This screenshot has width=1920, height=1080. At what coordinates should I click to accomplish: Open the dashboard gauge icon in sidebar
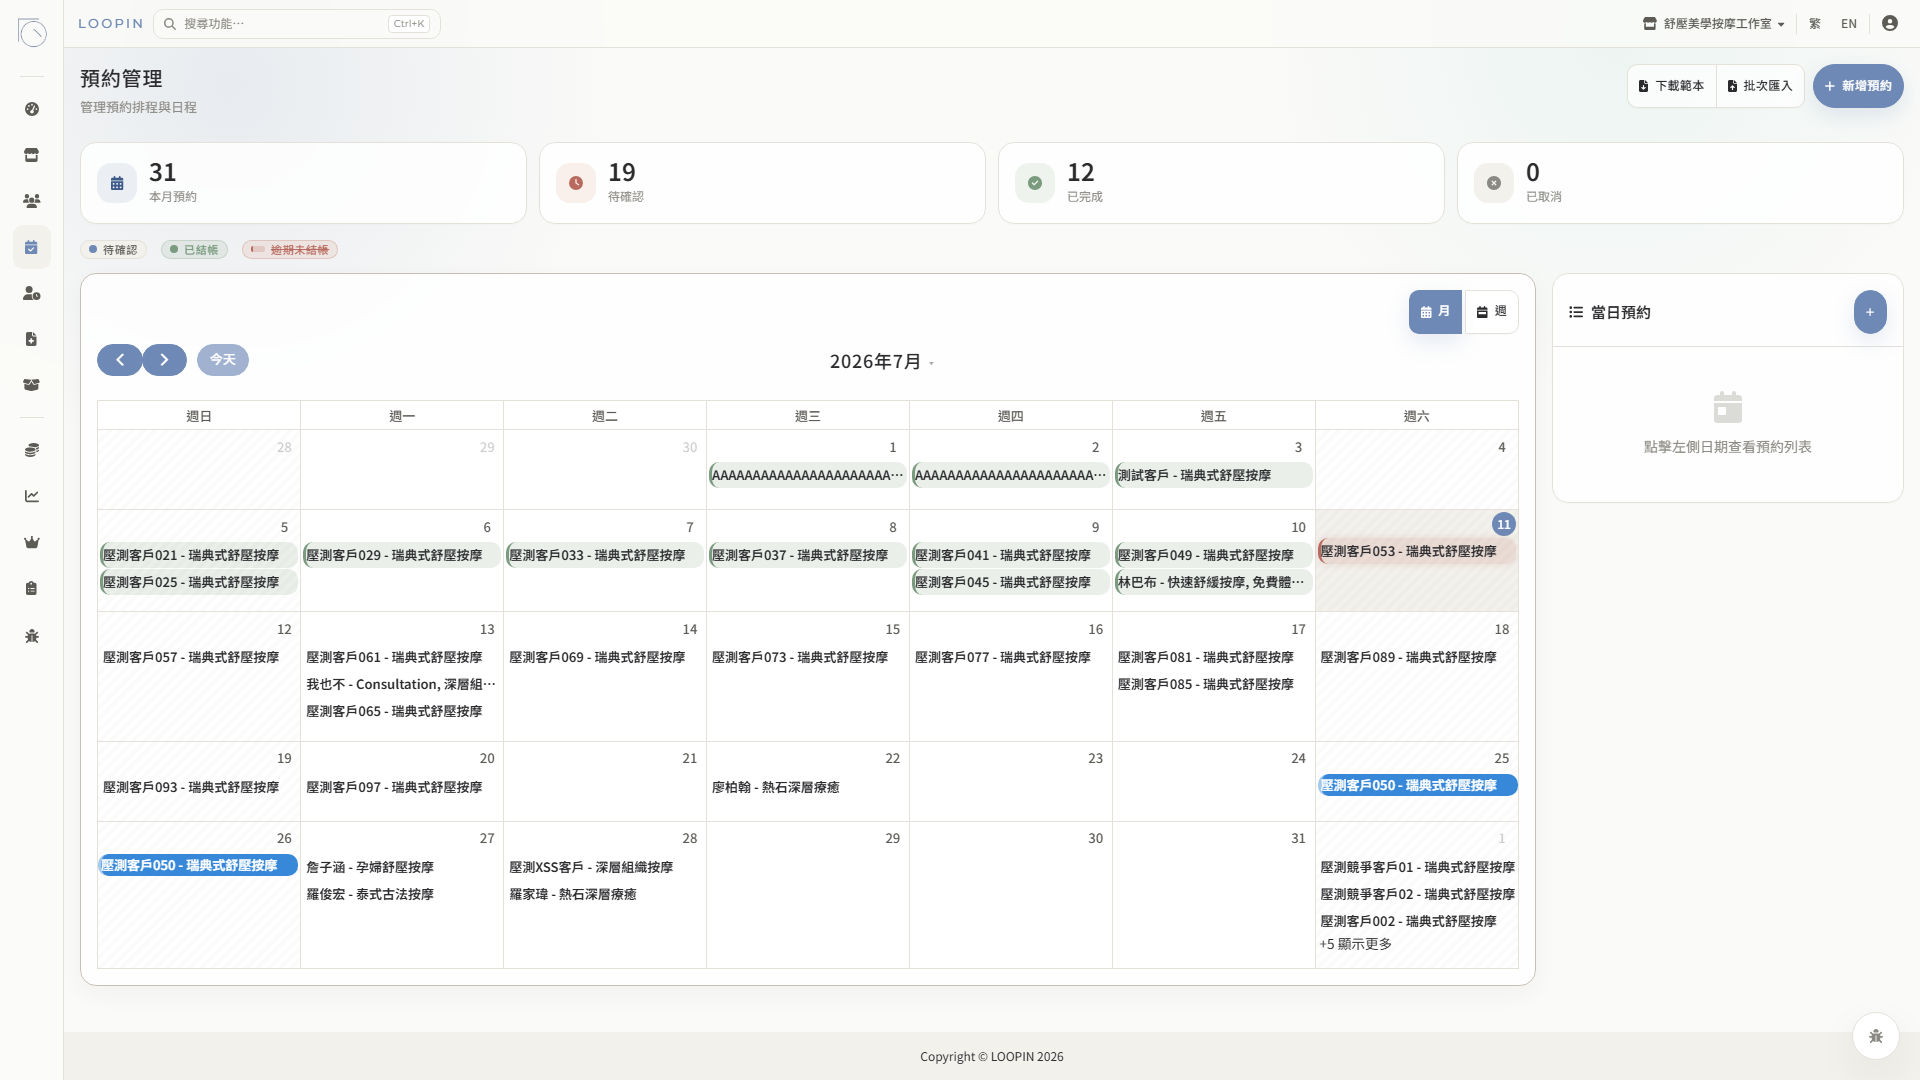pos(32,109)
